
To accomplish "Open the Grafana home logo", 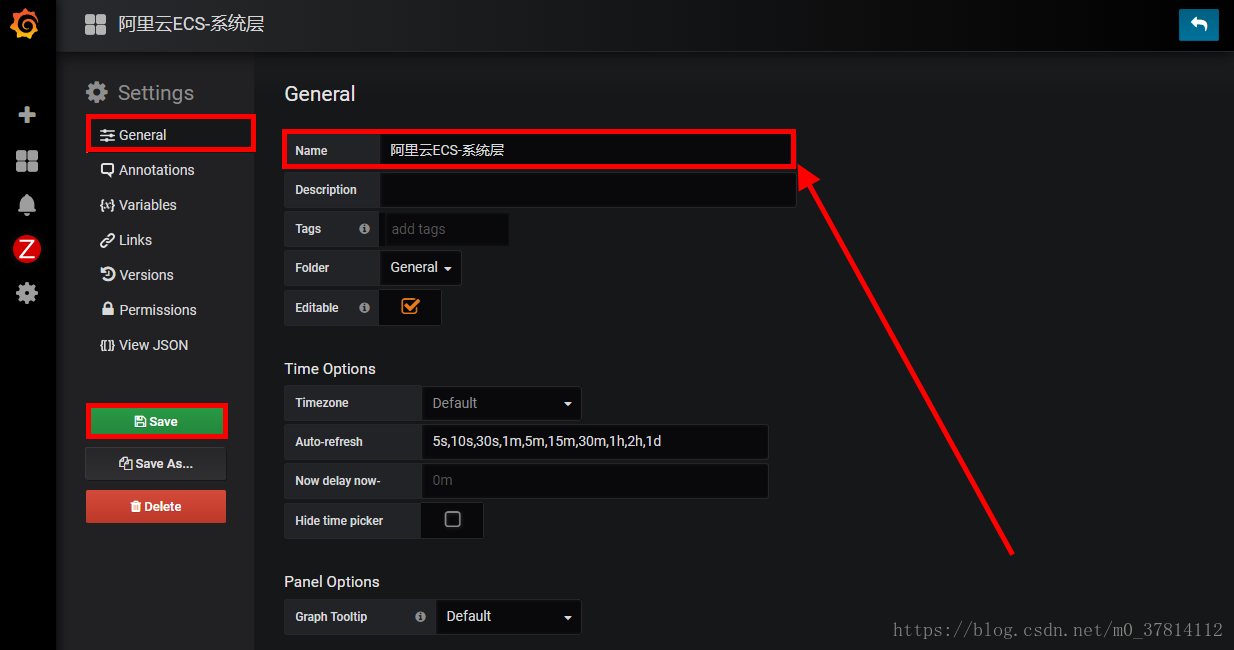I will 25,25.
